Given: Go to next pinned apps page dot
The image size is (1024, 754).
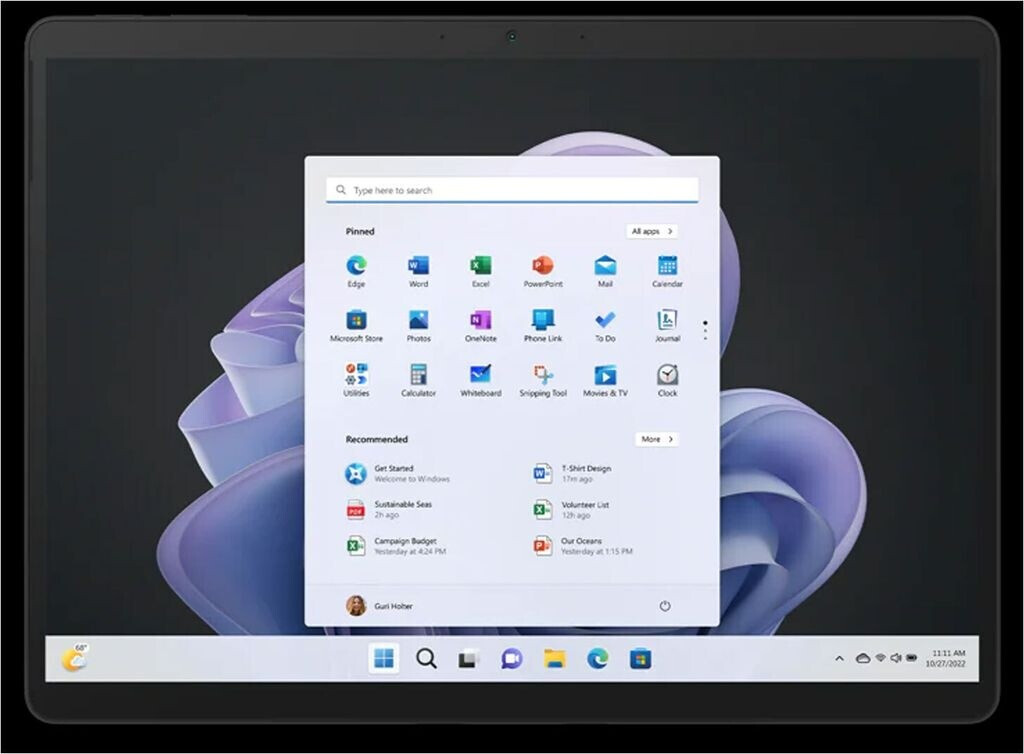Looking at the screenshot, I should (x=705, y=331).
